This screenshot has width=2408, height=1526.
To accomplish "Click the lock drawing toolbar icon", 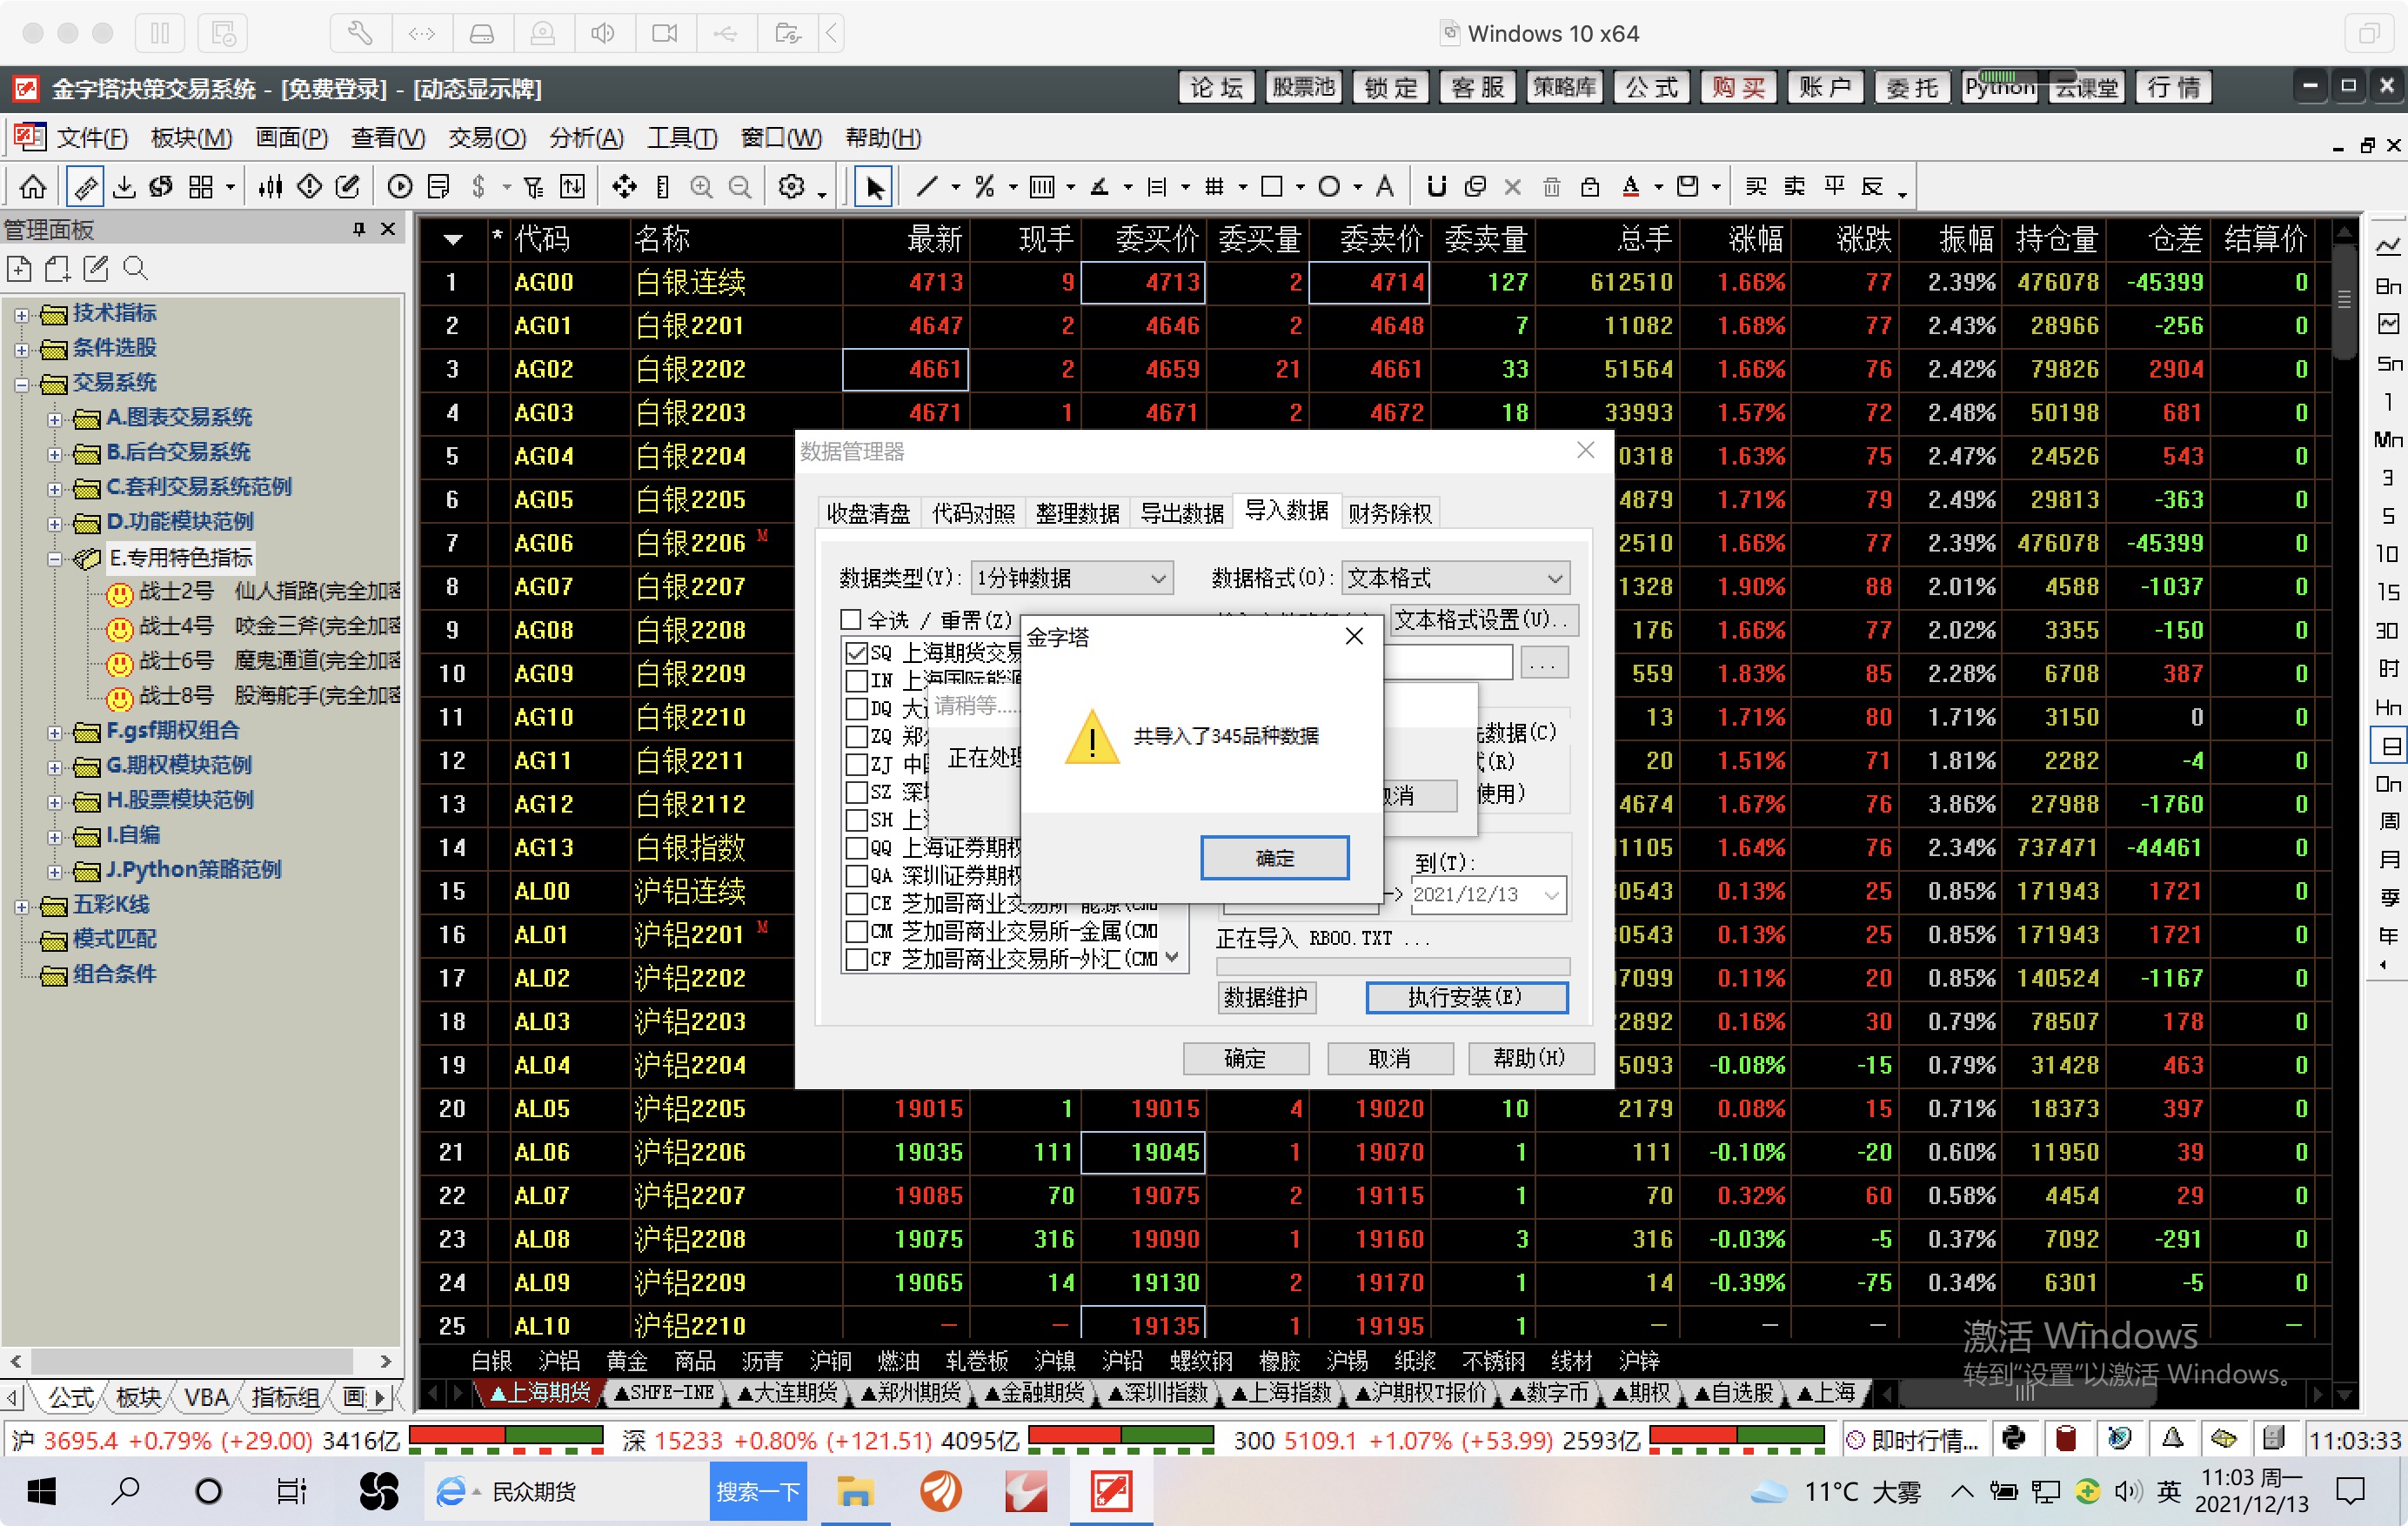I will point(1590,187).
